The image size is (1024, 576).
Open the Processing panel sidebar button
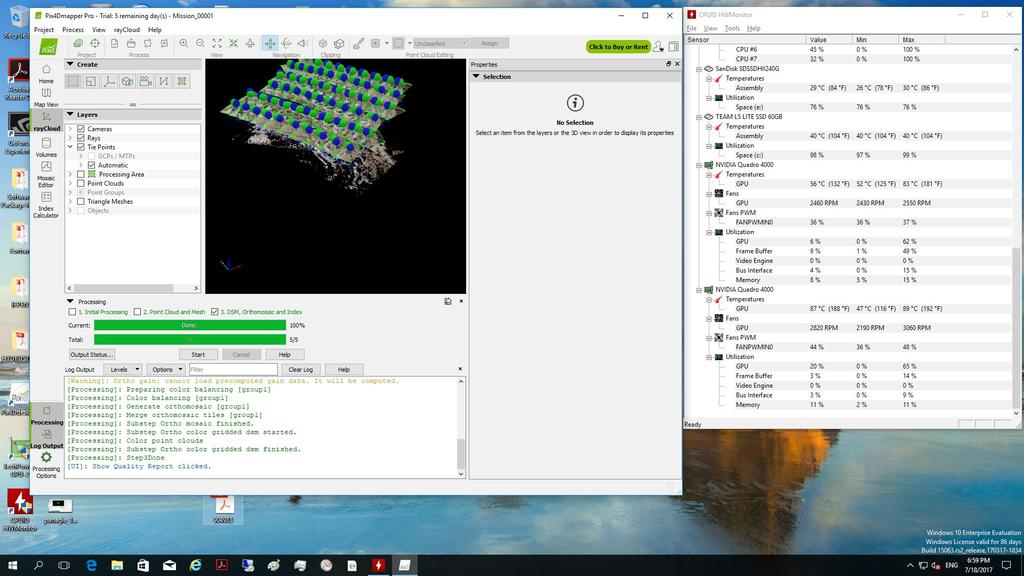point(47,415)
